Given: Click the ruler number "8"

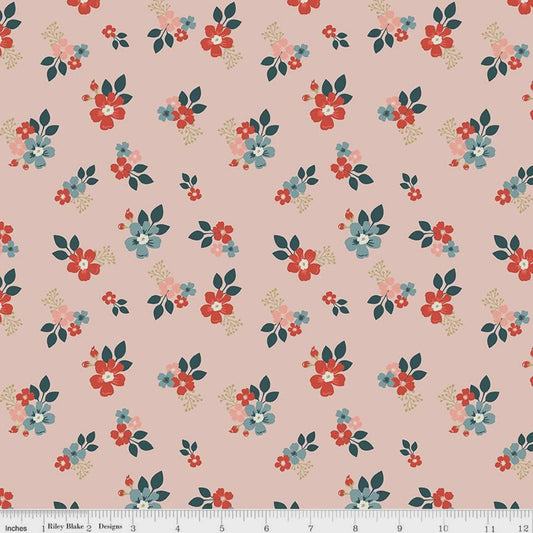Looking at the screenshot, I should pos(355,528).
